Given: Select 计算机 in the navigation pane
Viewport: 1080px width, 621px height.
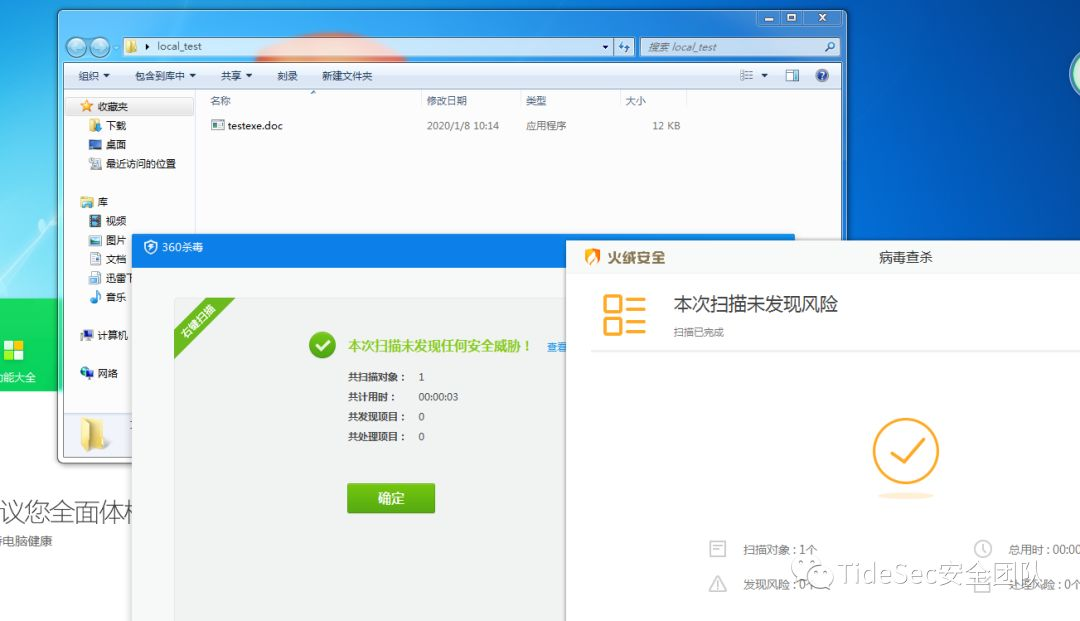Looking at the screenshot, I should click(x=112, y=335).
